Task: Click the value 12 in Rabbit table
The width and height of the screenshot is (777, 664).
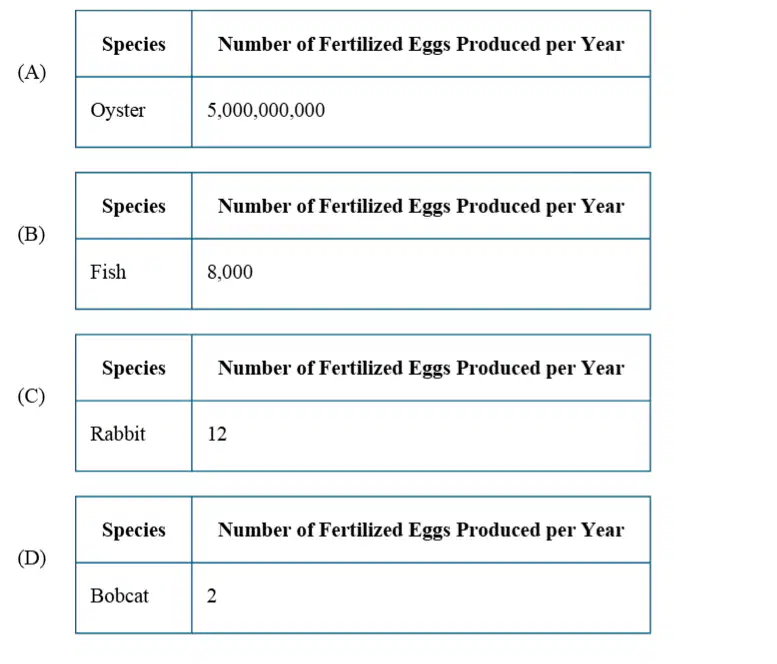Action: 217,434
